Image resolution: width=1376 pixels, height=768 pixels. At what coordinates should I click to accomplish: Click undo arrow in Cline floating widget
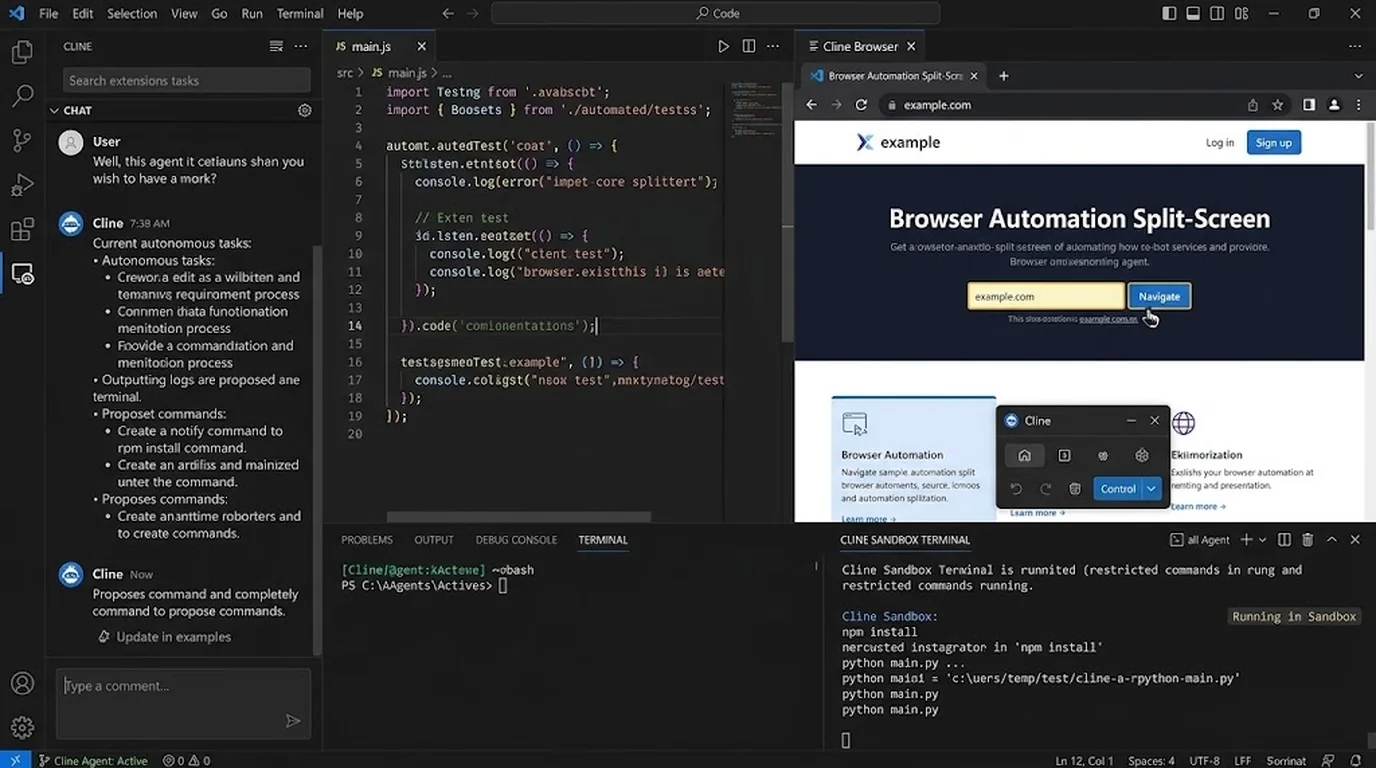1016,489
